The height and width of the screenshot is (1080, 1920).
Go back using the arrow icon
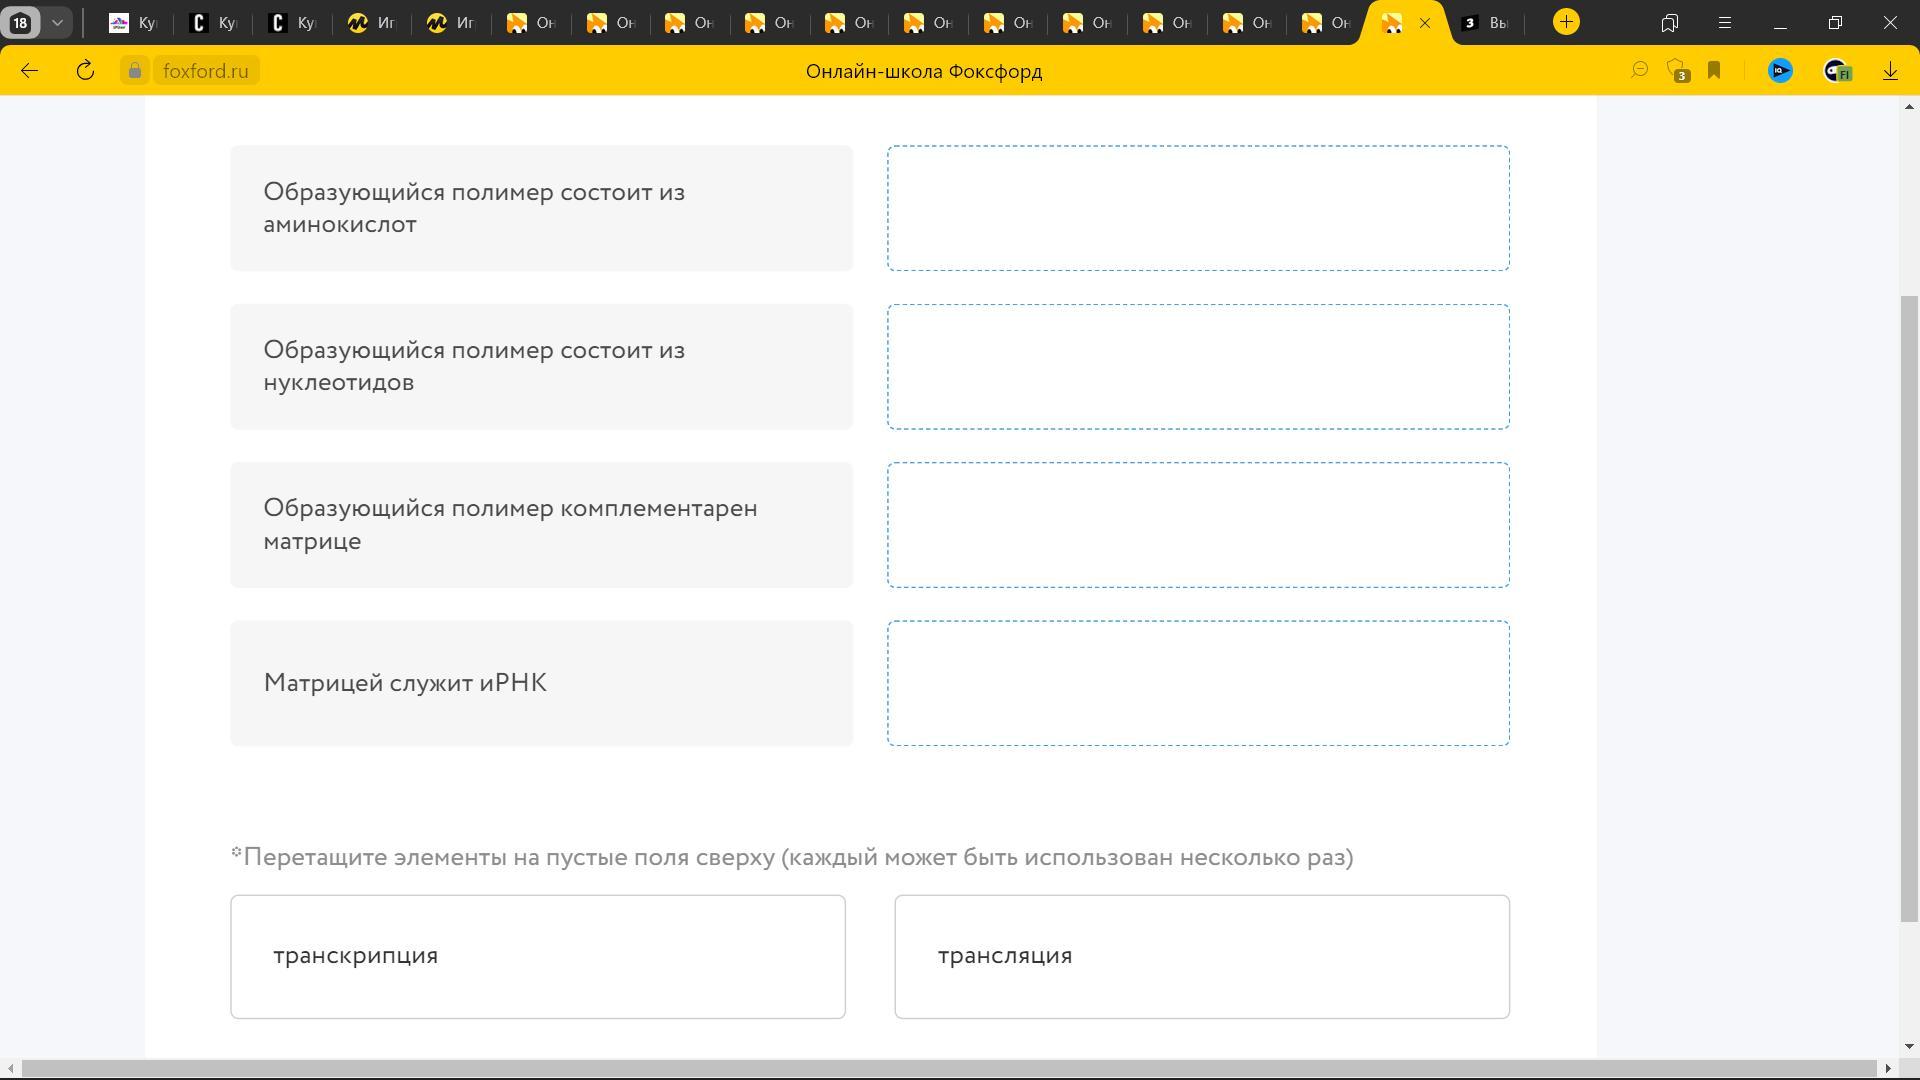29,71
